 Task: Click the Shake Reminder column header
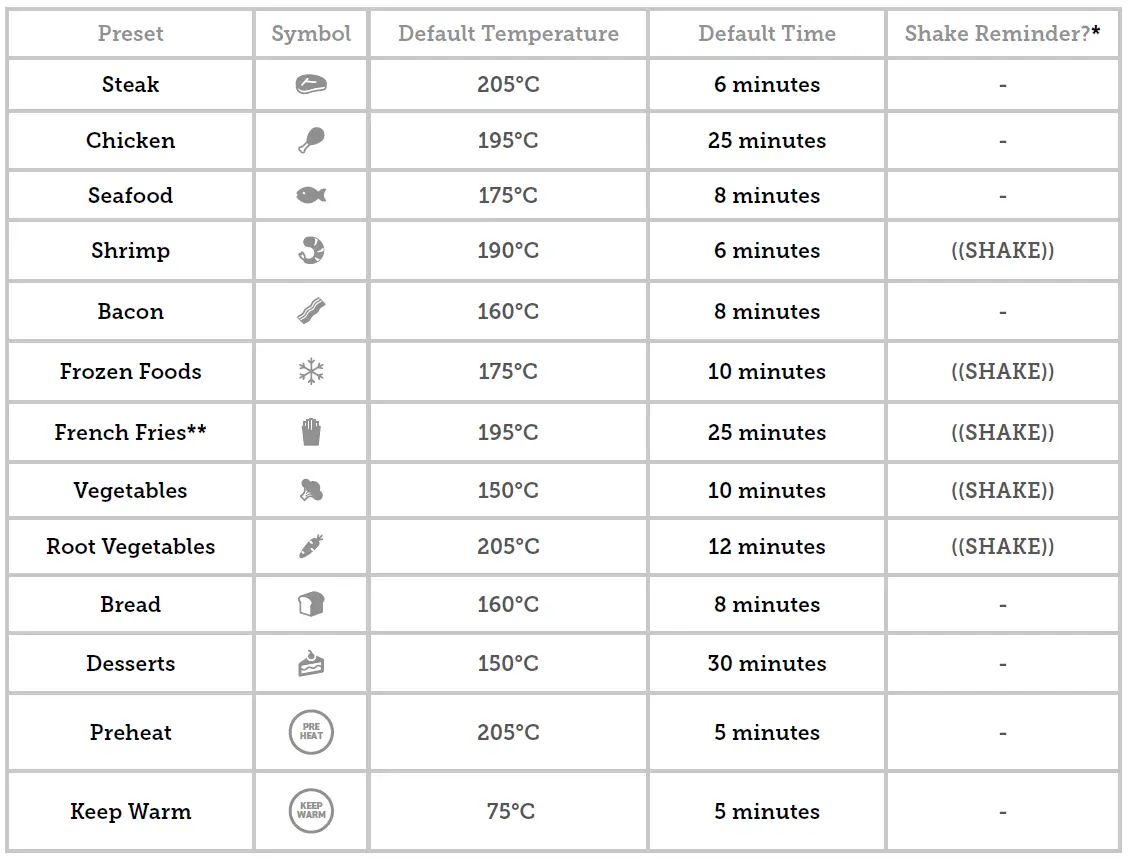[1002, 34]
